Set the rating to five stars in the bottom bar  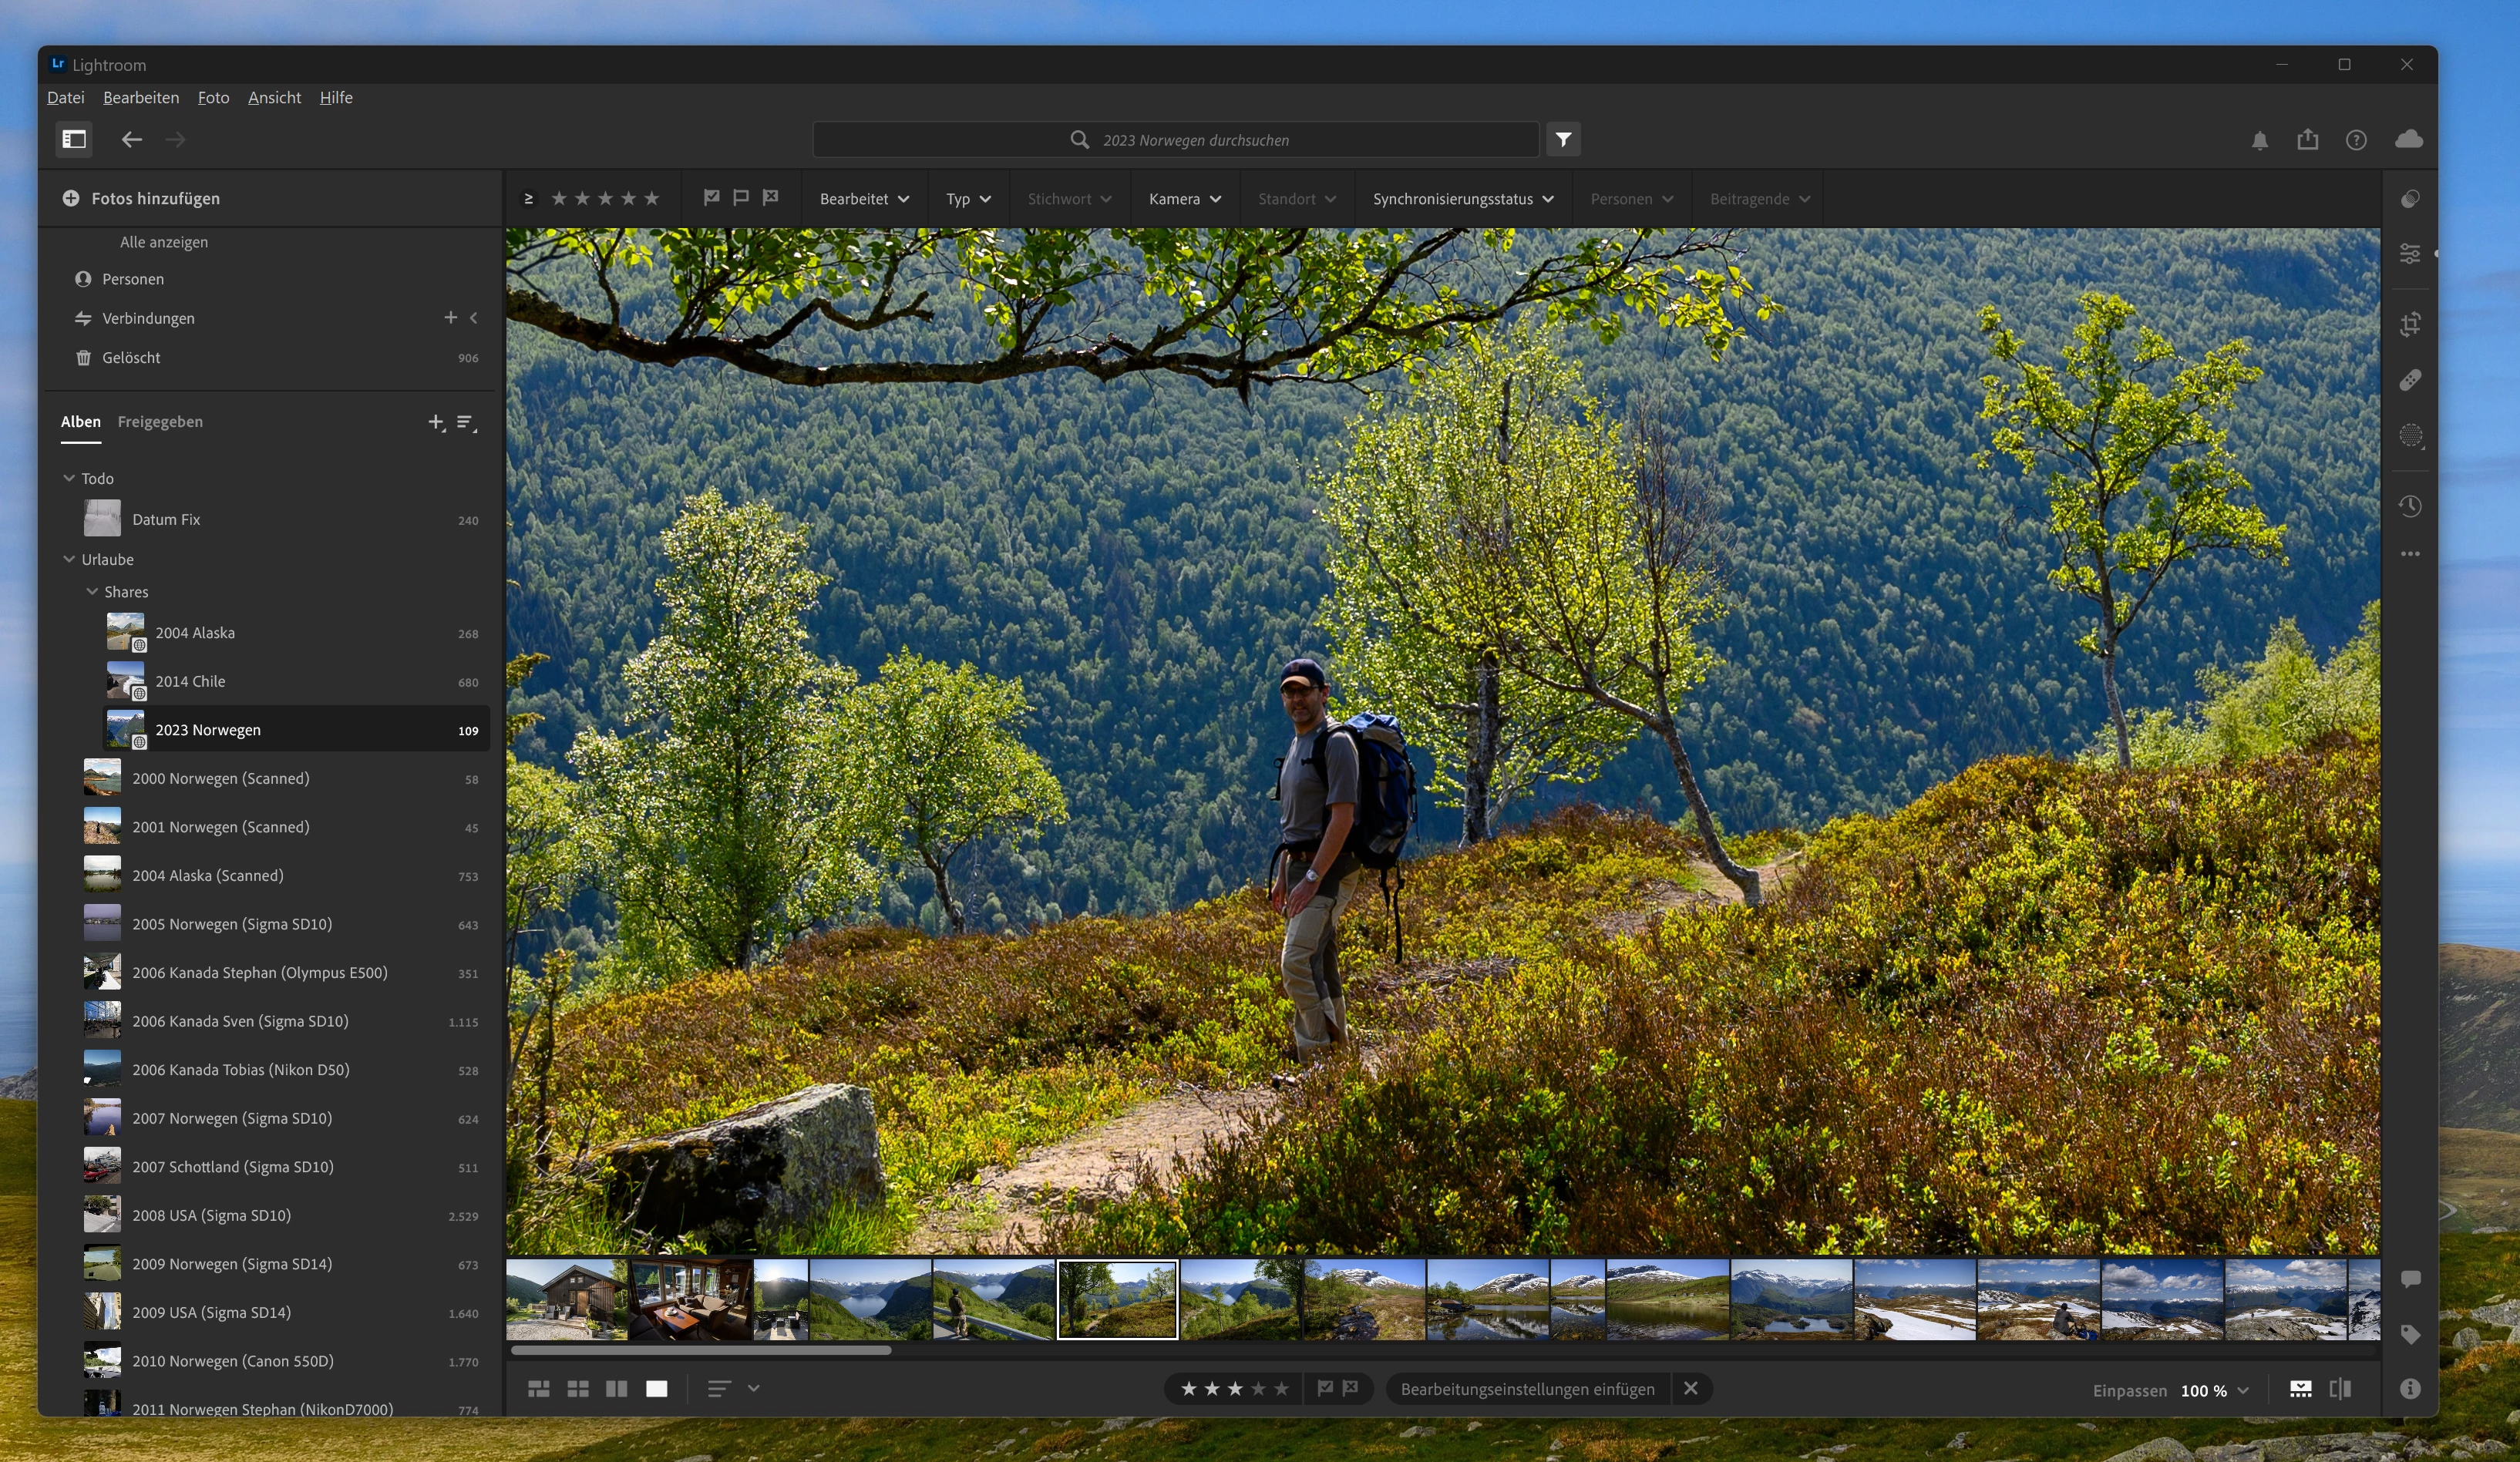click(1281, 1389)
